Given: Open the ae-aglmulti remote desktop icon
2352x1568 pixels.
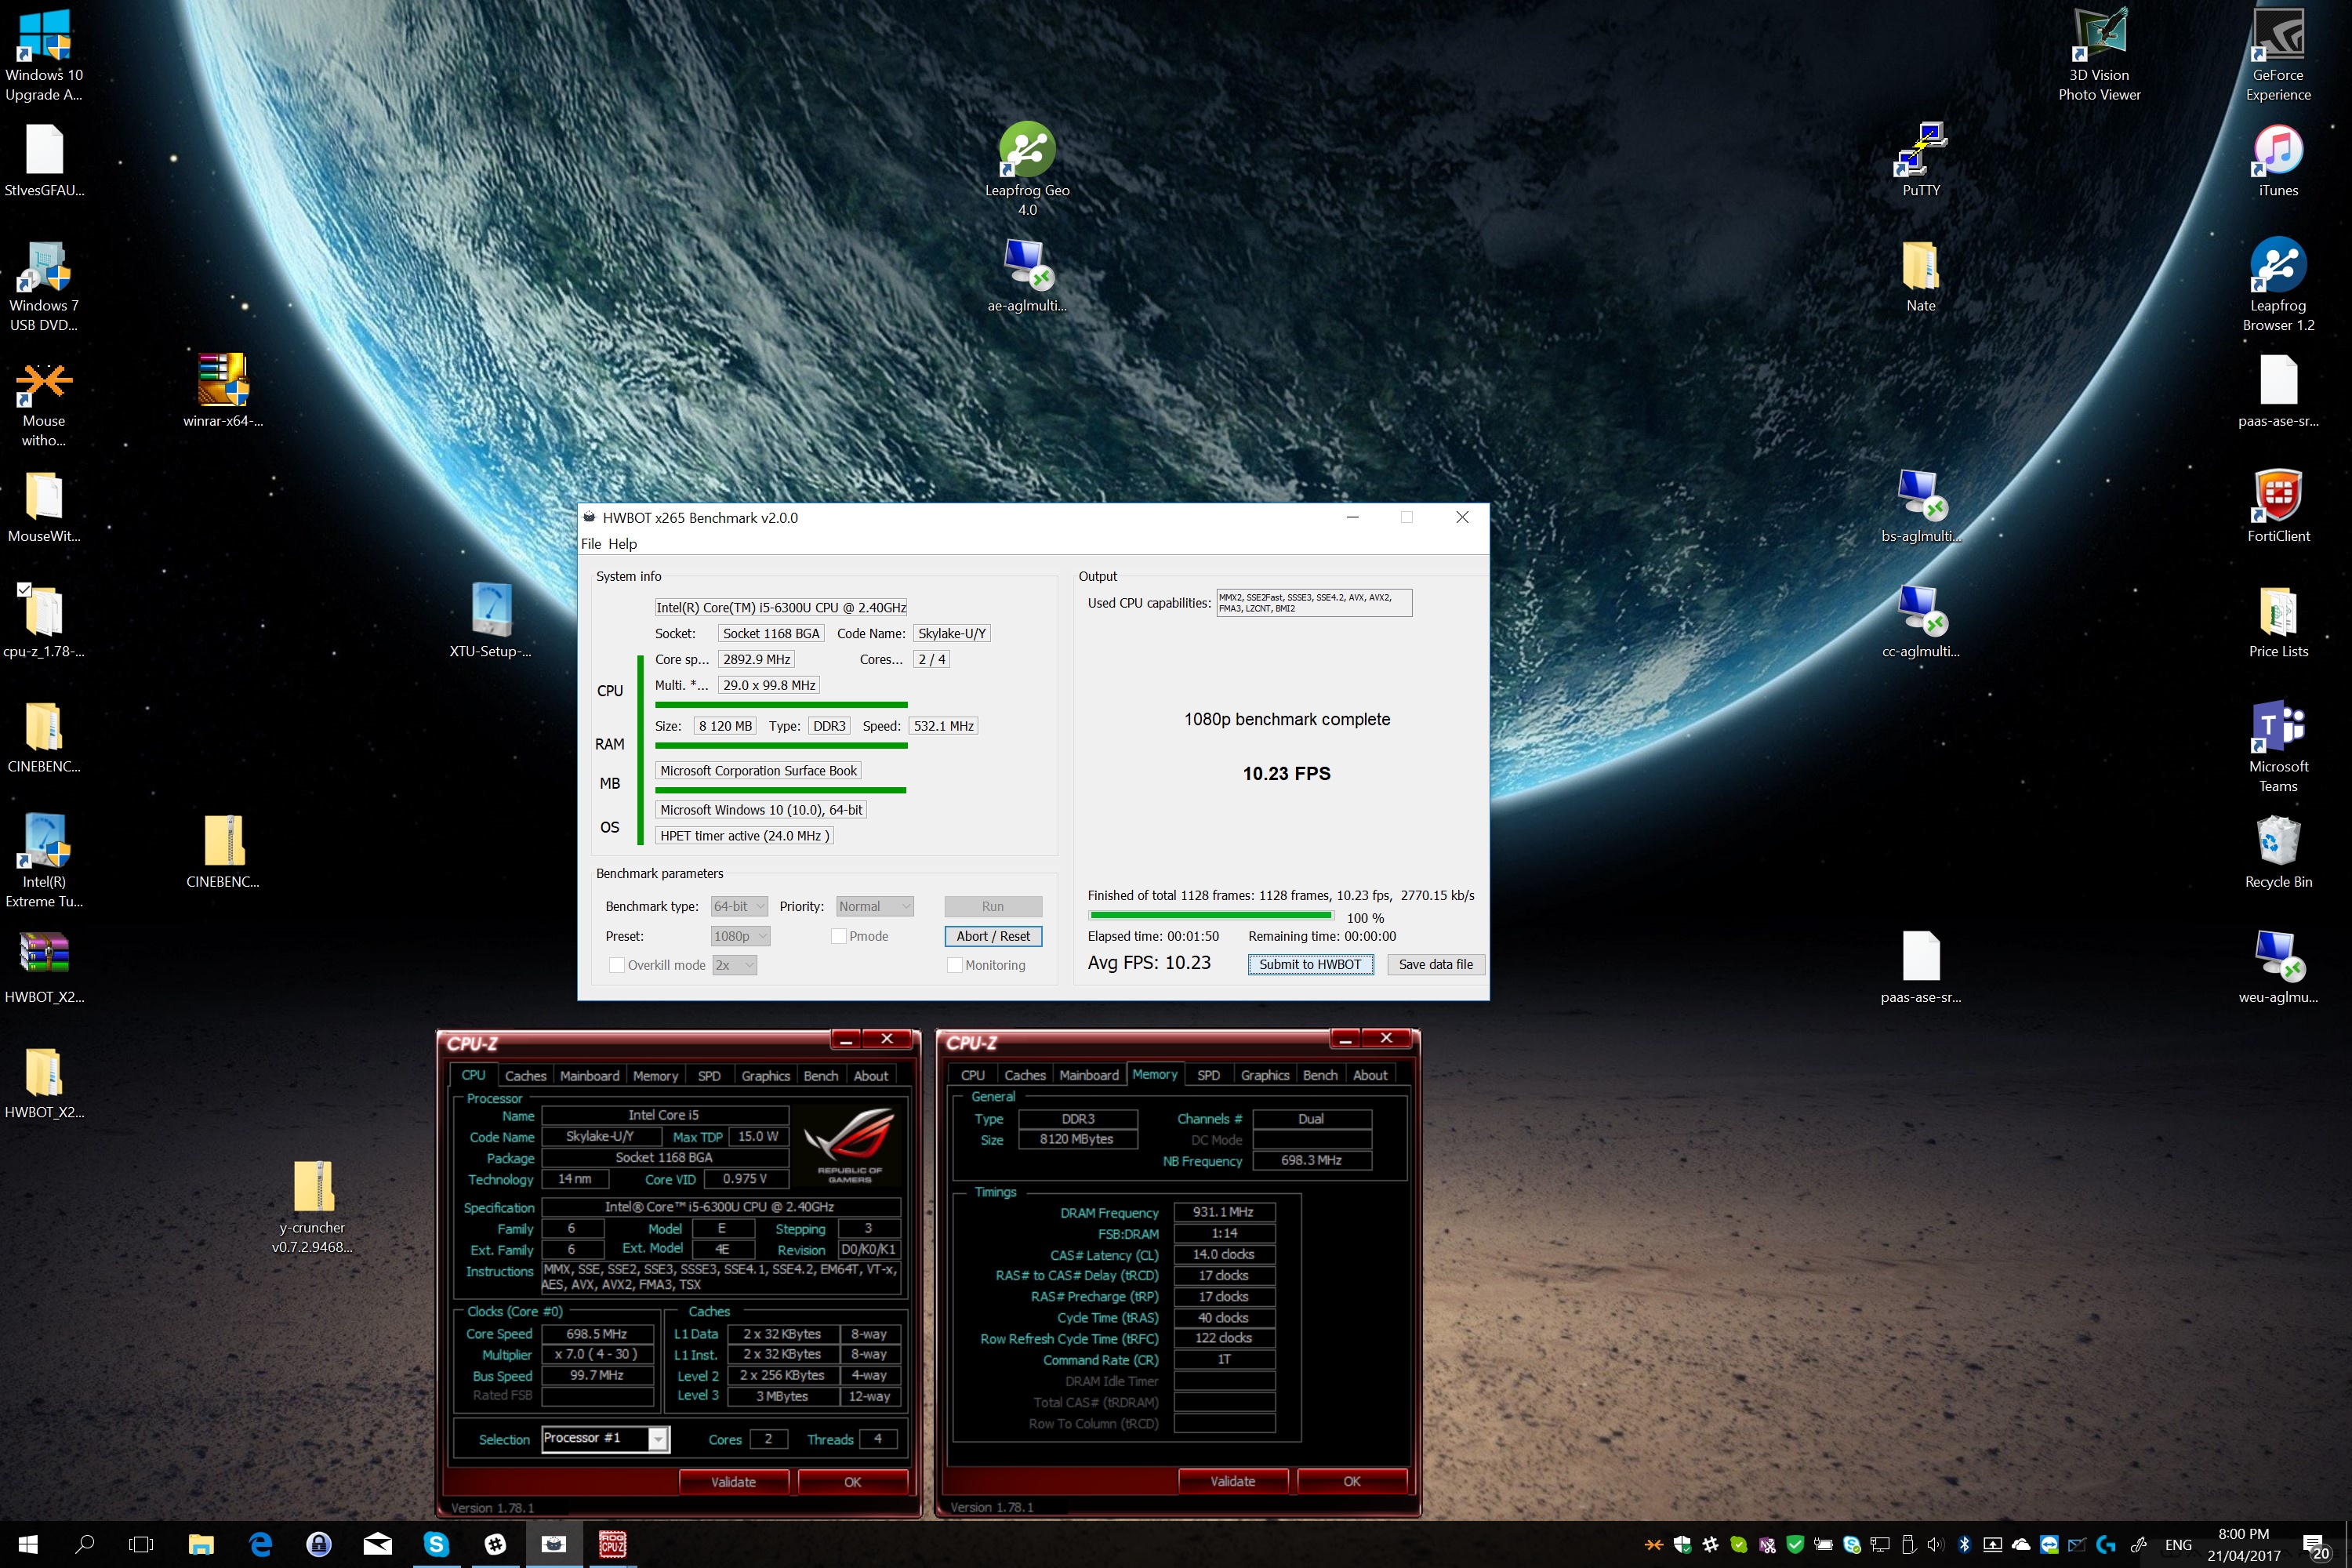Looking at the screenshot, I should coord(1027,275).
